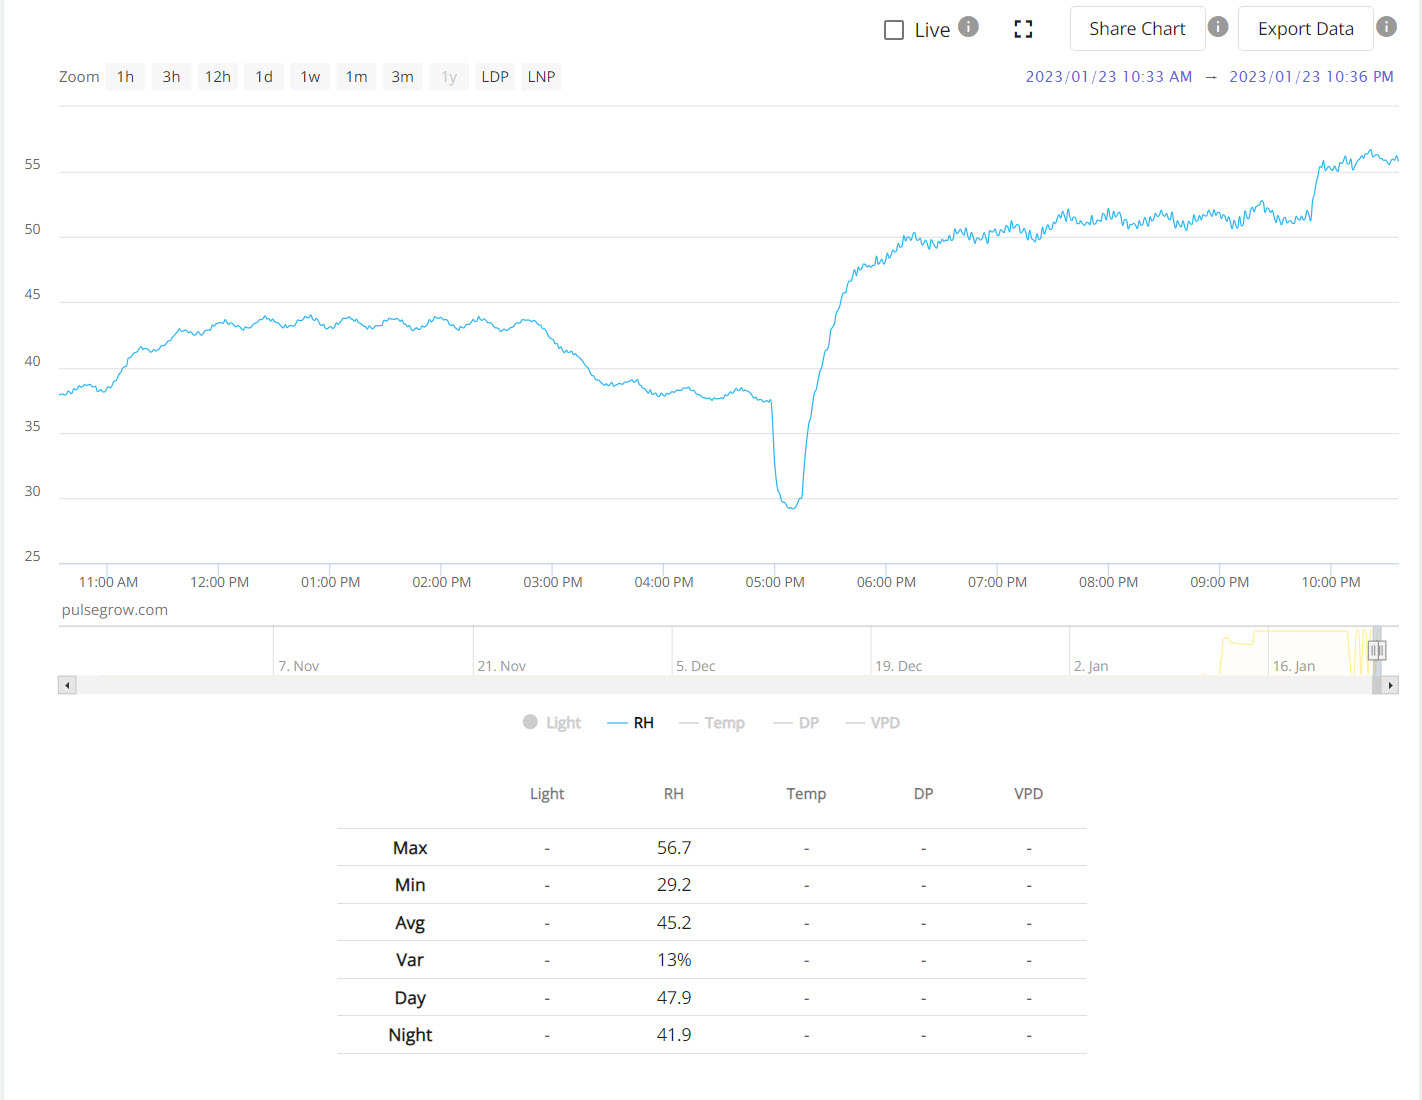Select the 1d zoom option
1422x1100 pixels.
point(264,77)
